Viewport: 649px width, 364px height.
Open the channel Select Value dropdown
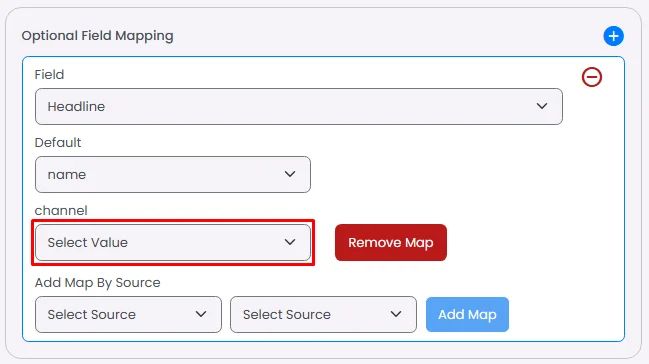(x=173, y=243)
